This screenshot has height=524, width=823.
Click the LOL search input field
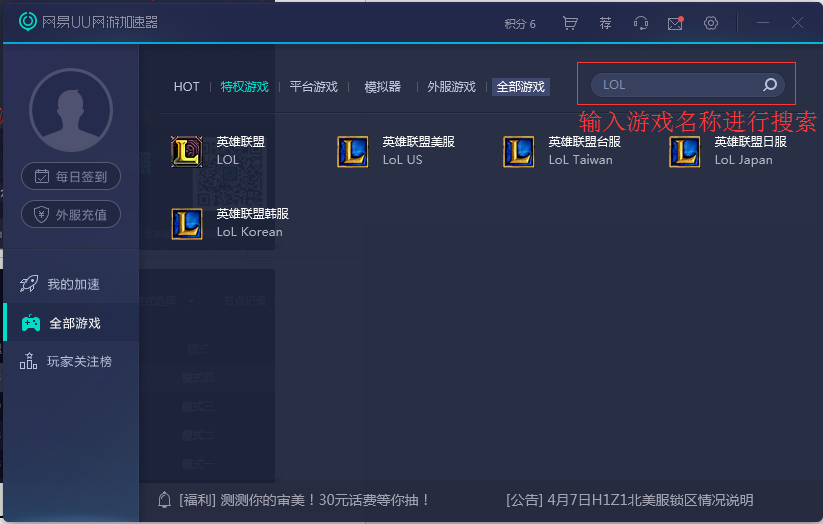point(688,85)
